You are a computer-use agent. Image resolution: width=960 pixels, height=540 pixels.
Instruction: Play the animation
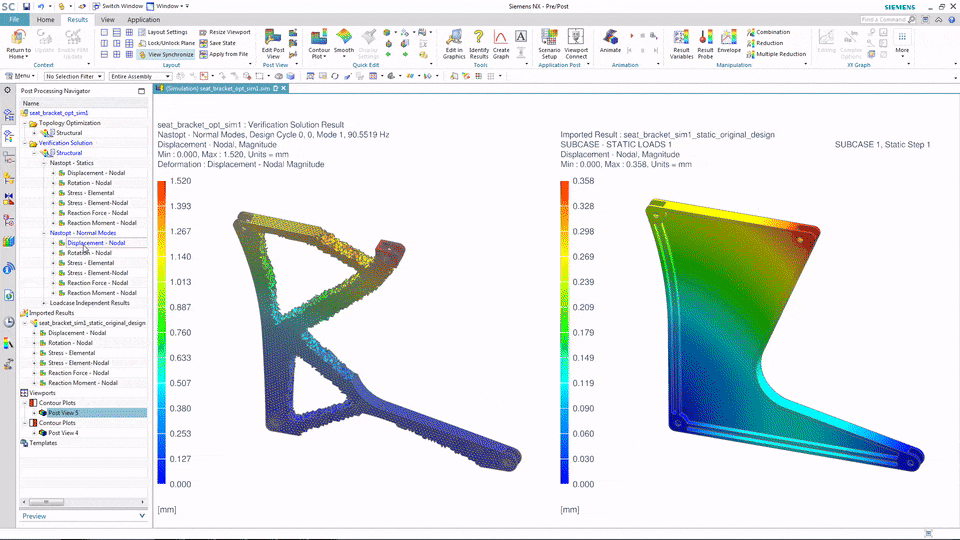[x=631, y=36]
